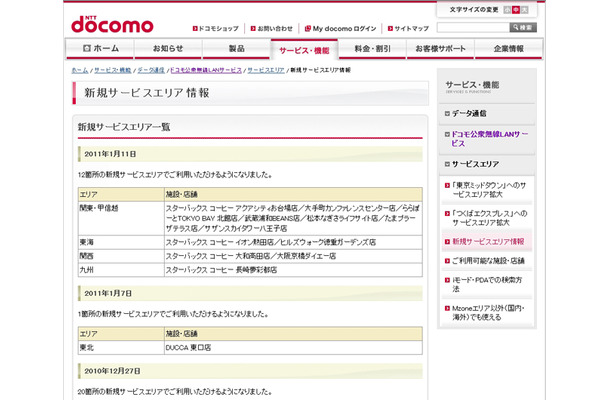This screenshot has width=610, height=400.
Task: Open 「東京ミッドタウン」へのサービスエリア拡大 sidebar link
Action: [x=489, y=190]
